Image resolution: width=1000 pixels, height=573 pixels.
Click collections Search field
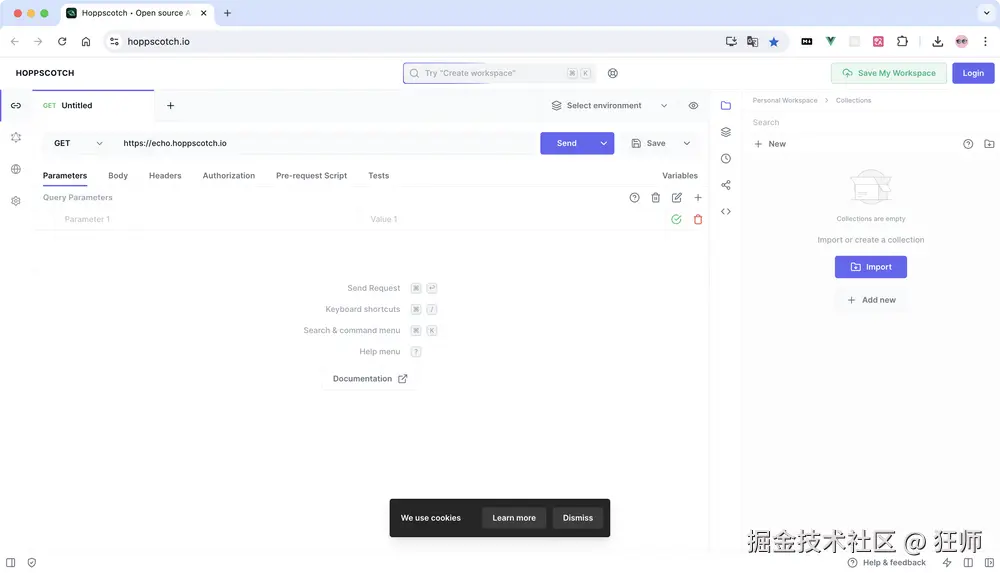click(871, 123)
